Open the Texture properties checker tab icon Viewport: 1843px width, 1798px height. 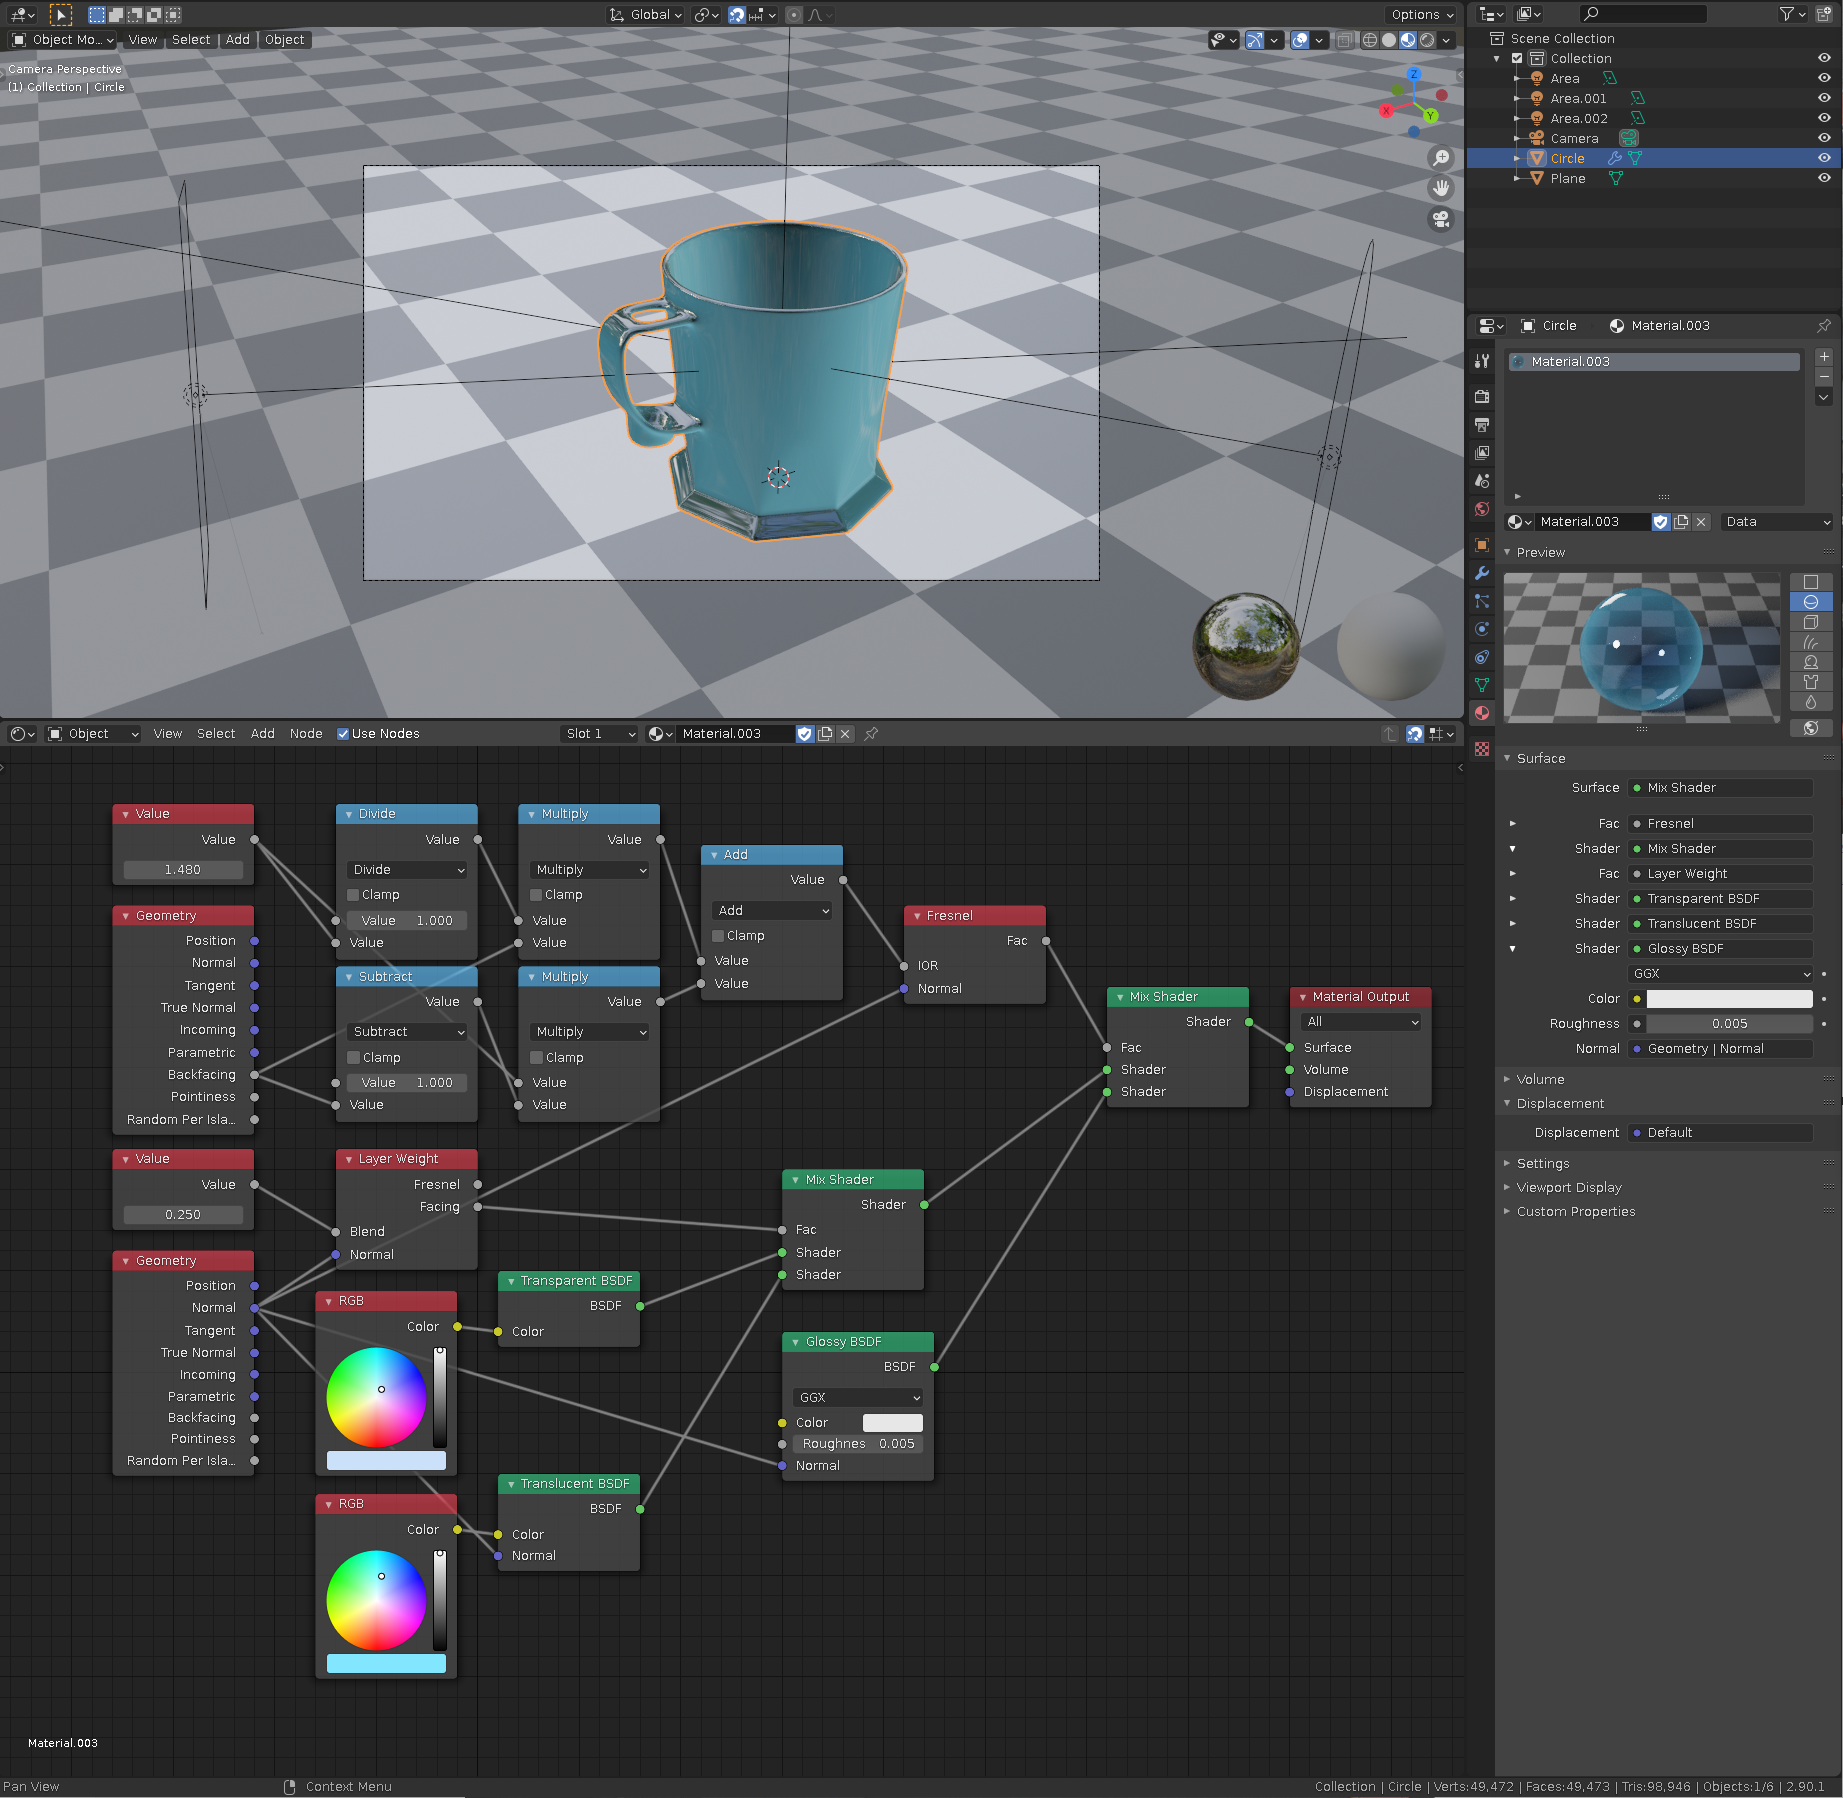click(1482, 749)
